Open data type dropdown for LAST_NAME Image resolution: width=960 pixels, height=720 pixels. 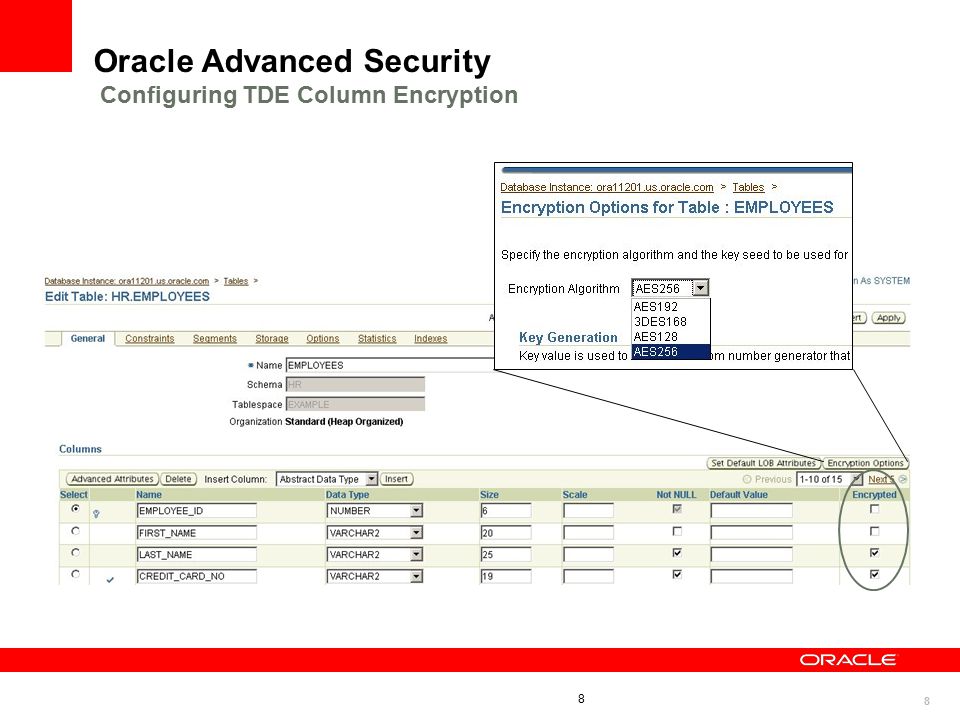(416, 554)
